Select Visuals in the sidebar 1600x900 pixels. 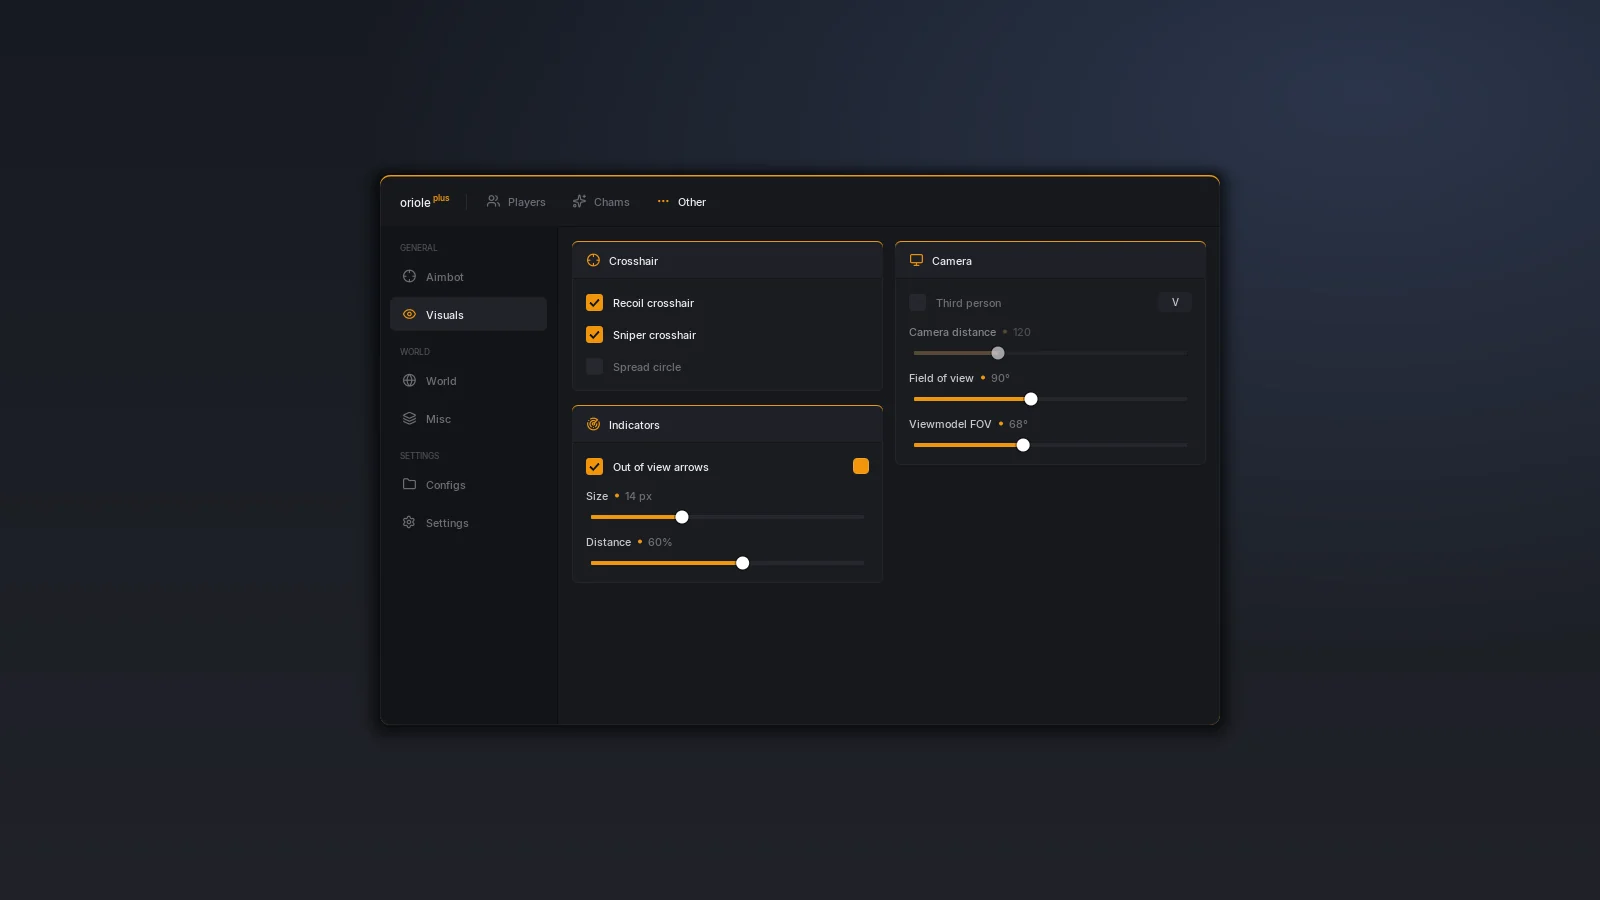pyautogui.click(x=468, y=314)
